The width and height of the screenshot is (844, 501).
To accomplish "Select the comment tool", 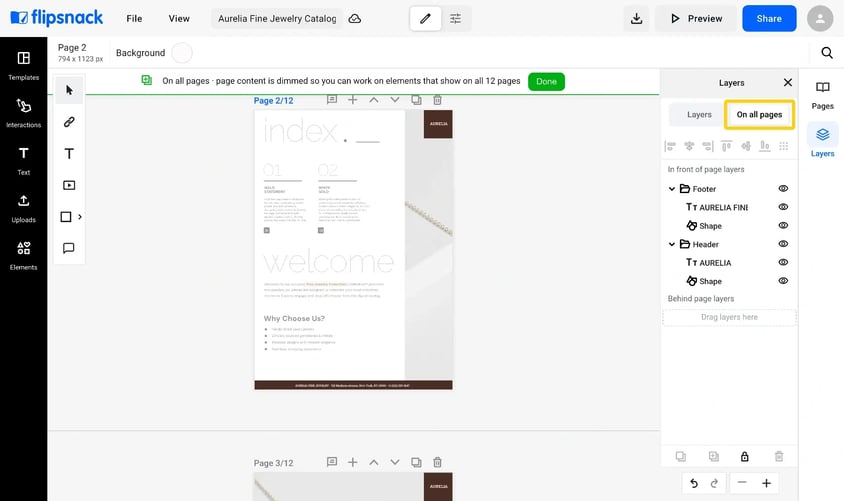I will click(x=69, y=248).
